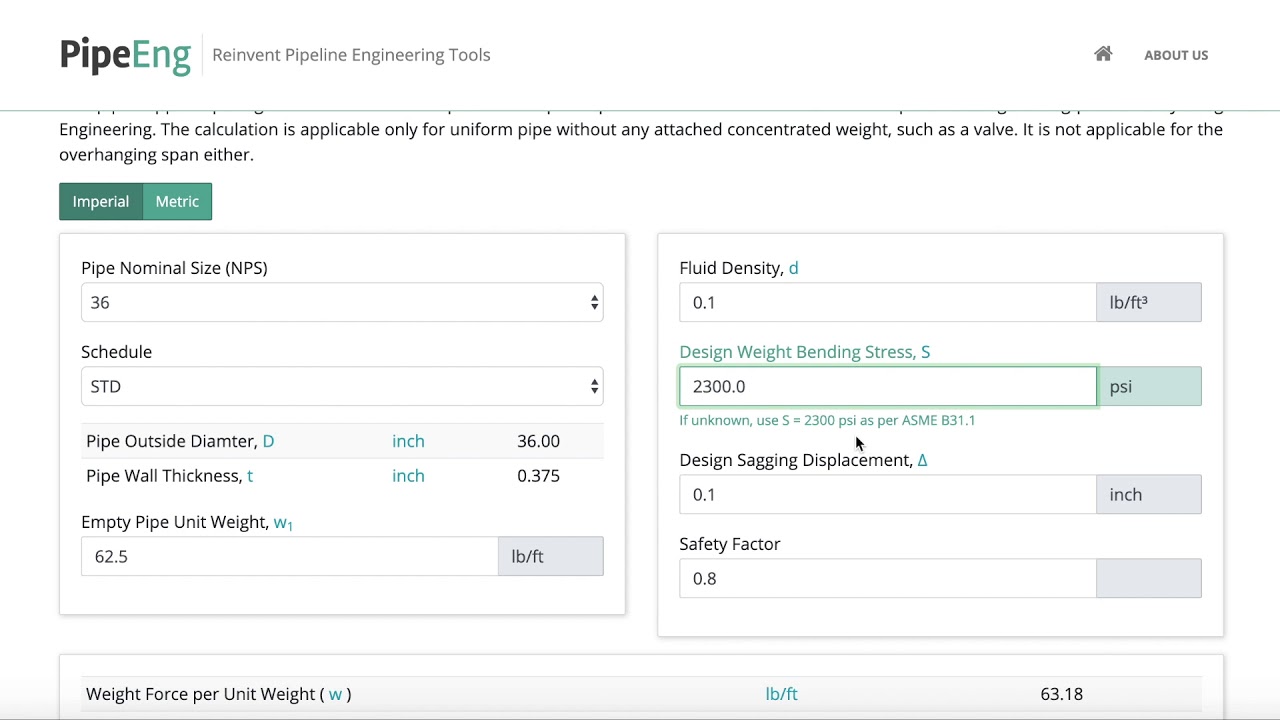Open the Pipe Nominal Size dropdown
The image size is (1280, 720).
click(x=342, y=302)
